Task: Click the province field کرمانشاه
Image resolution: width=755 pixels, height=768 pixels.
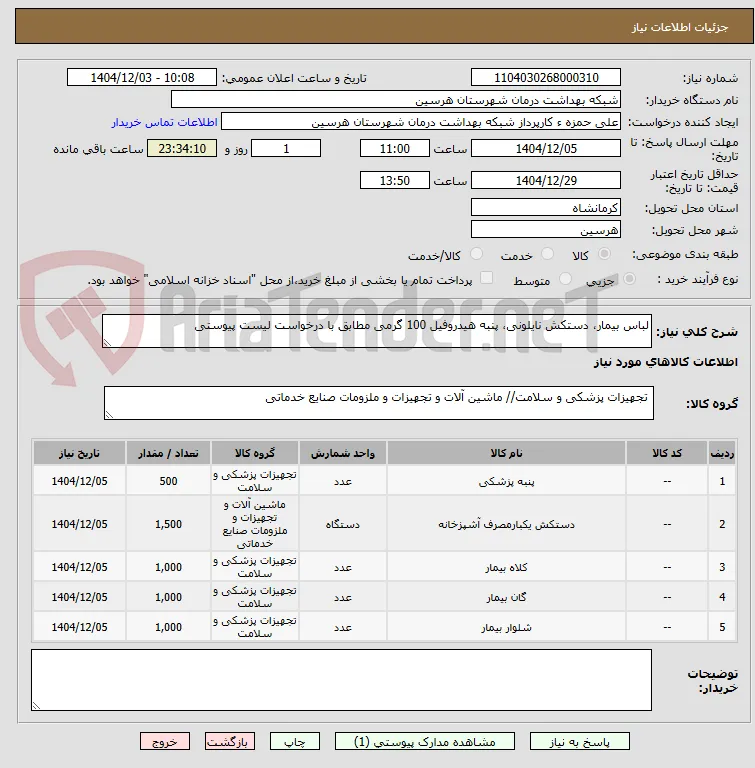Action: click(x=546, y=207)
